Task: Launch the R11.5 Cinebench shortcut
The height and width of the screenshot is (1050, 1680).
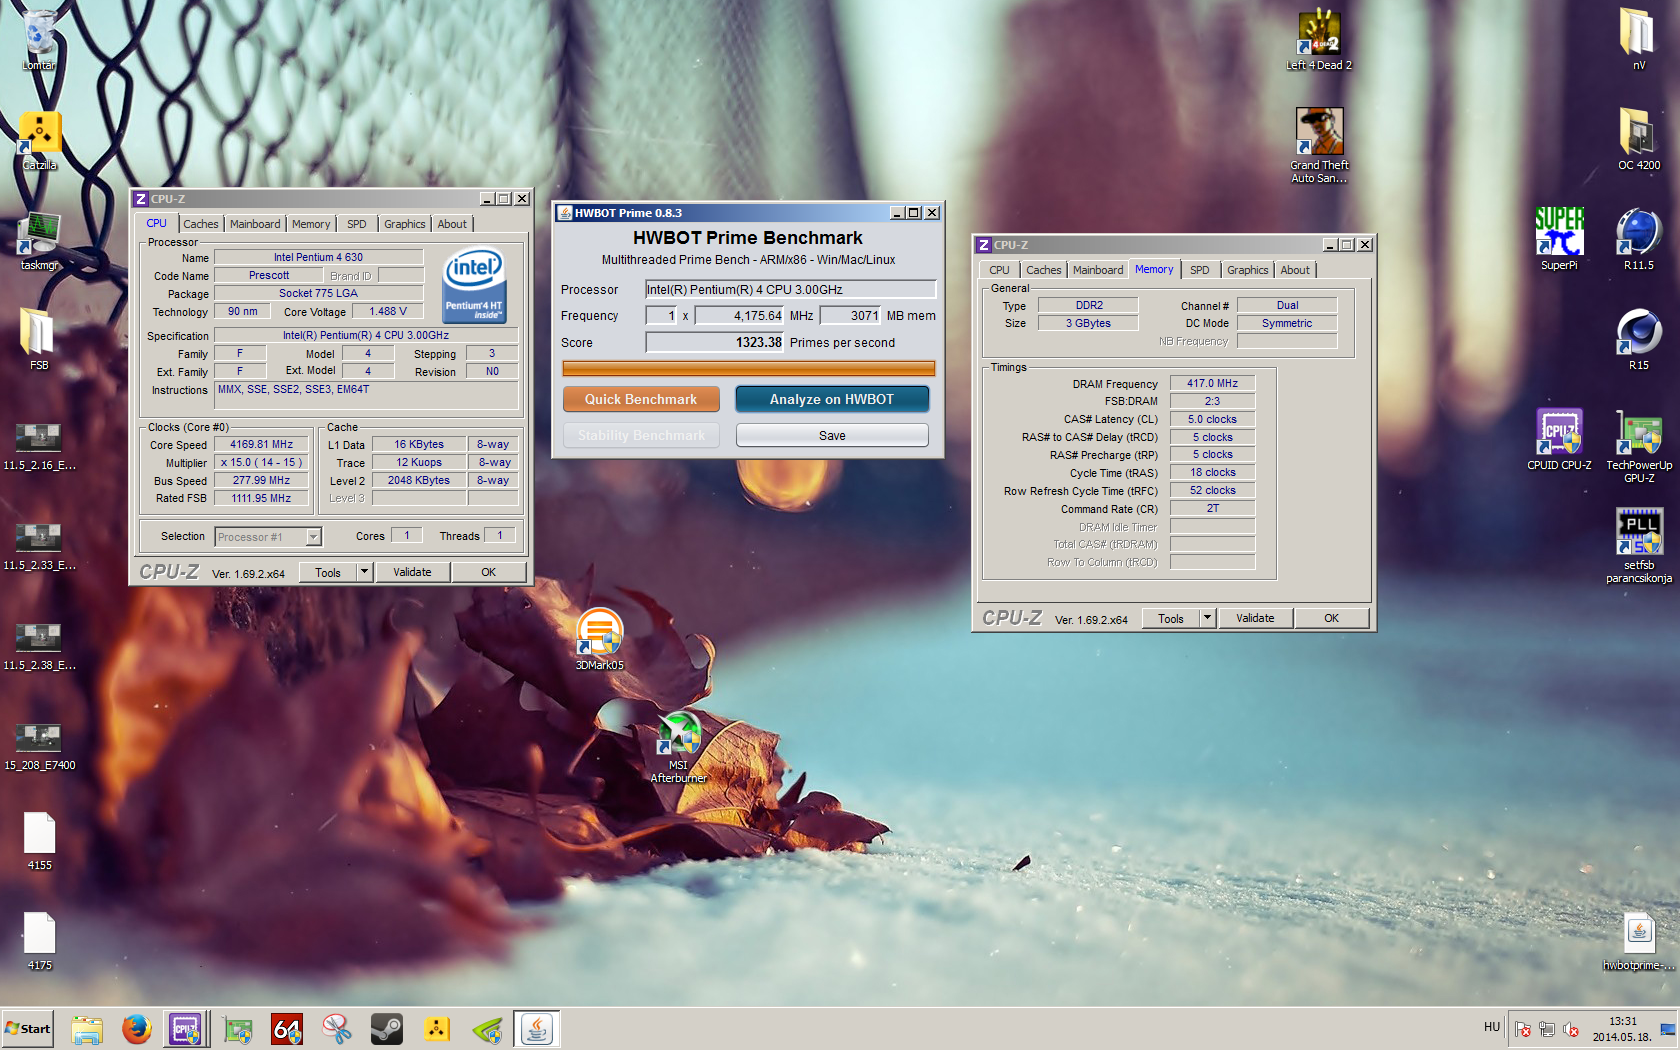Action: pyautogui.click(x=1638, y=238)
